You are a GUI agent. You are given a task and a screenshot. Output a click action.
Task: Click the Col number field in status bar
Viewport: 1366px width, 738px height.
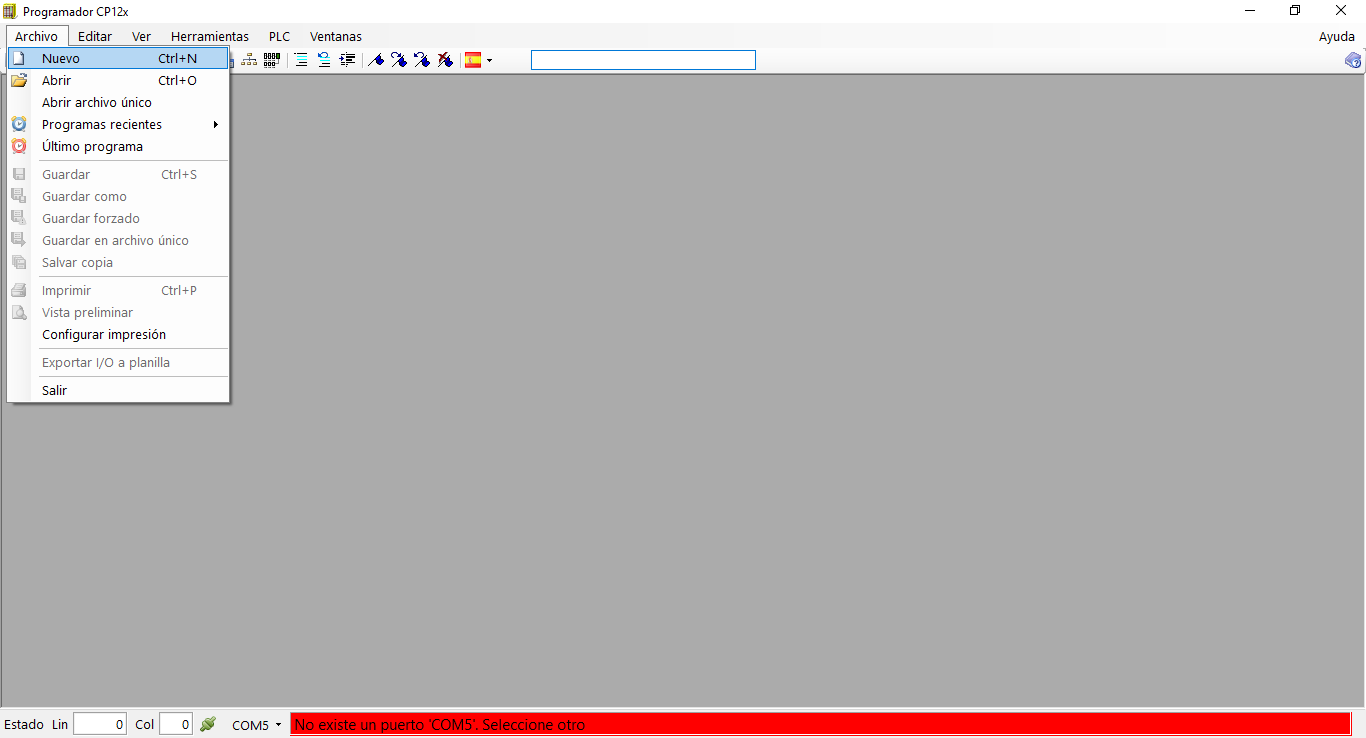pos(176,724)
